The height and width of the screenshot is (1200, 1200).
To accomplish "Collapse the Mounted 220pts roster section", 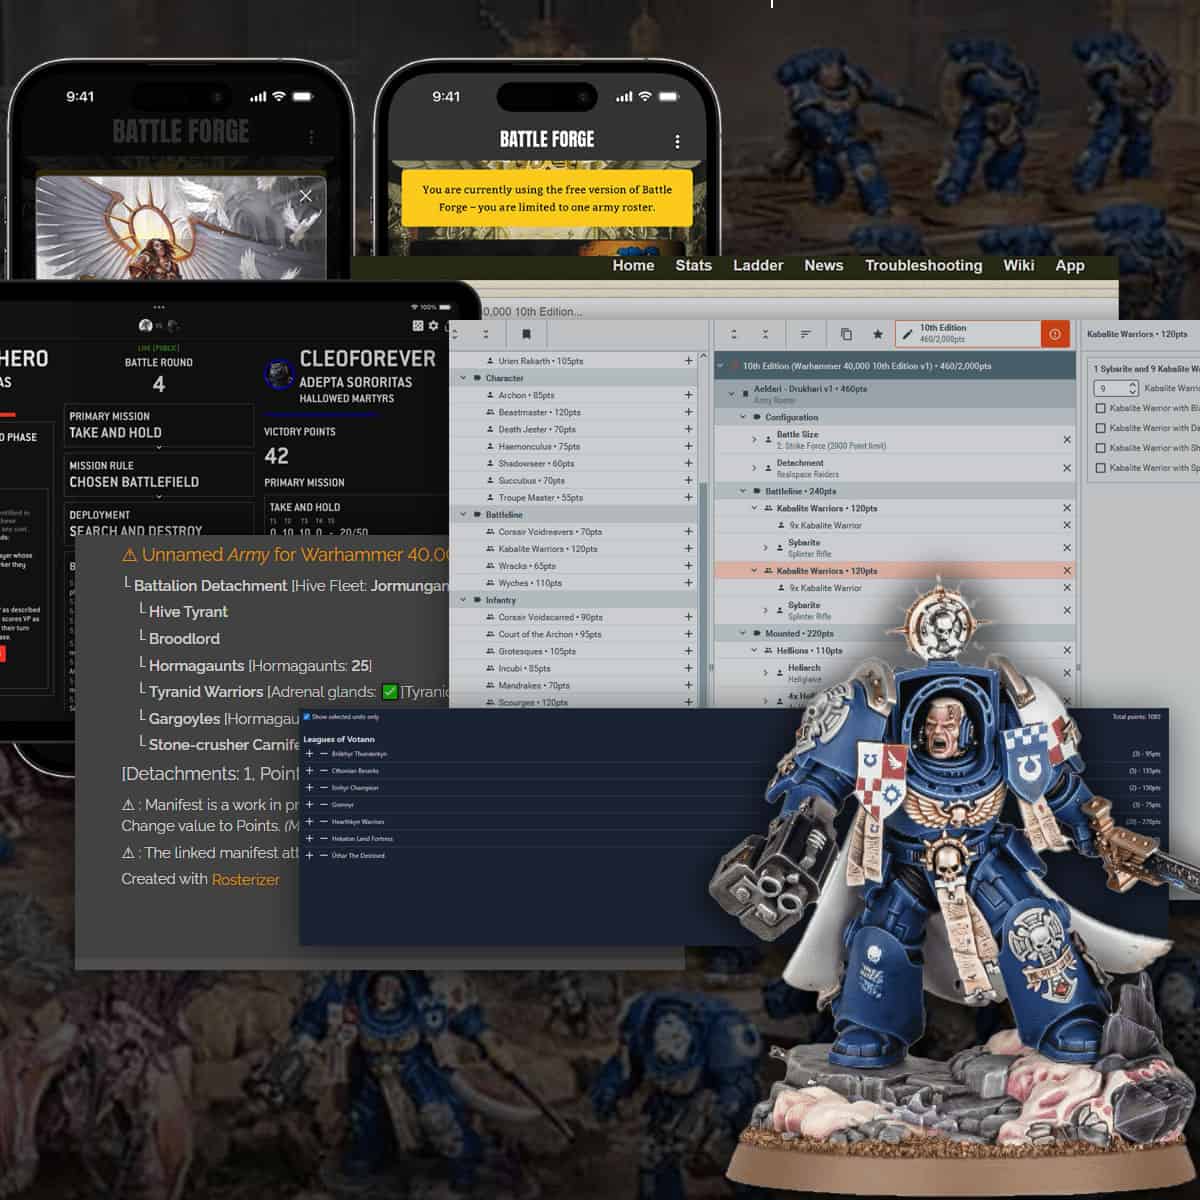I will (x=743, y=633).
